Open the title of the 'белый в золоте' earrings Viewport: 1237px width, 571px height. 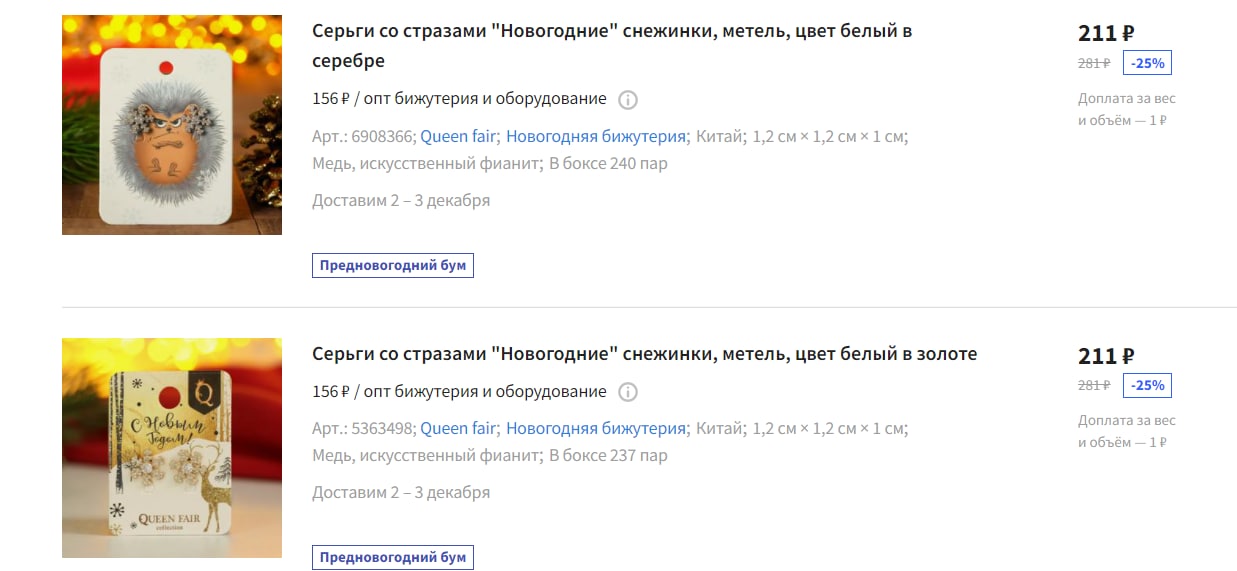645,354
